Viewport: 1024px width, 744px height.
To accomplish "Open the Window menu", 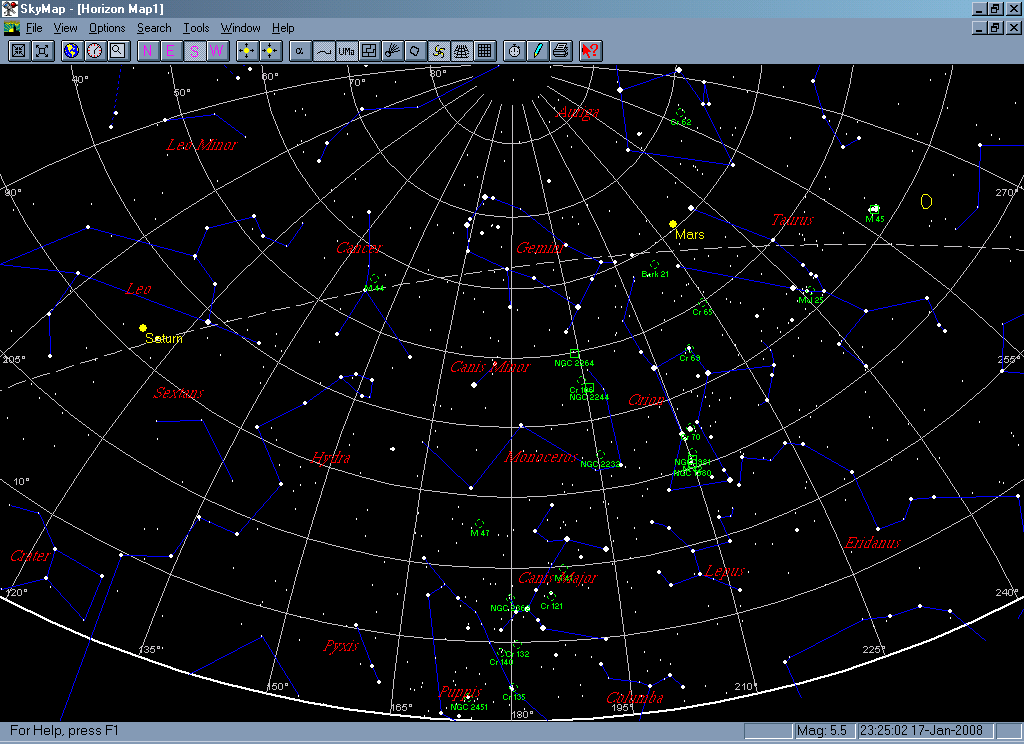I will click(240, 28).
